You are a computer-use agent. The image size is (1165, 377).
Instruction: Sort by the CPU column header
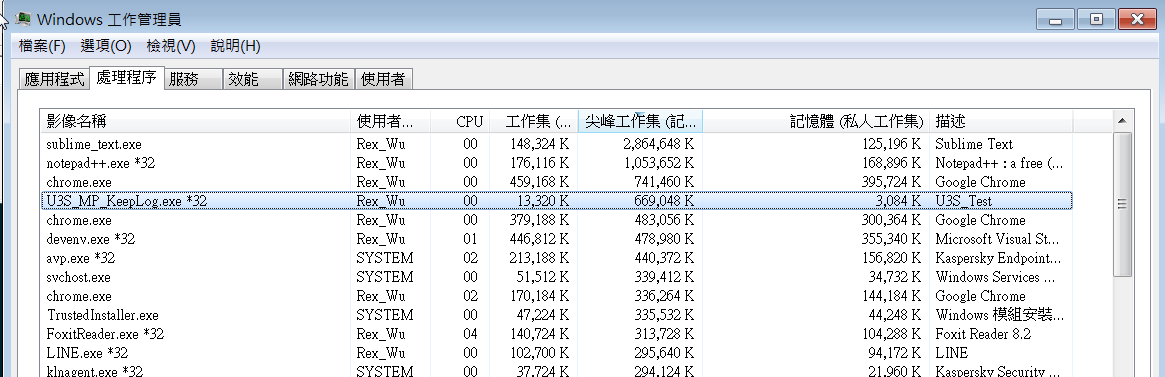pos(460,121)
